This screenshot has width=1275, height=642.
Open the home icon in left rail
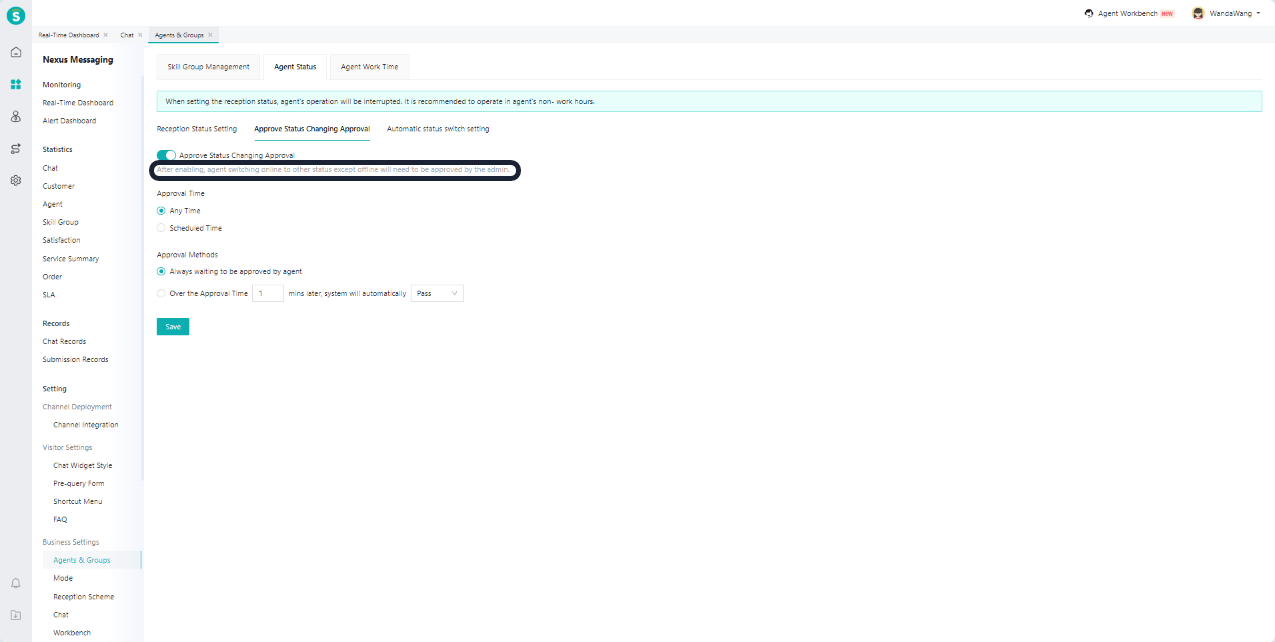[x=15, y=52]
